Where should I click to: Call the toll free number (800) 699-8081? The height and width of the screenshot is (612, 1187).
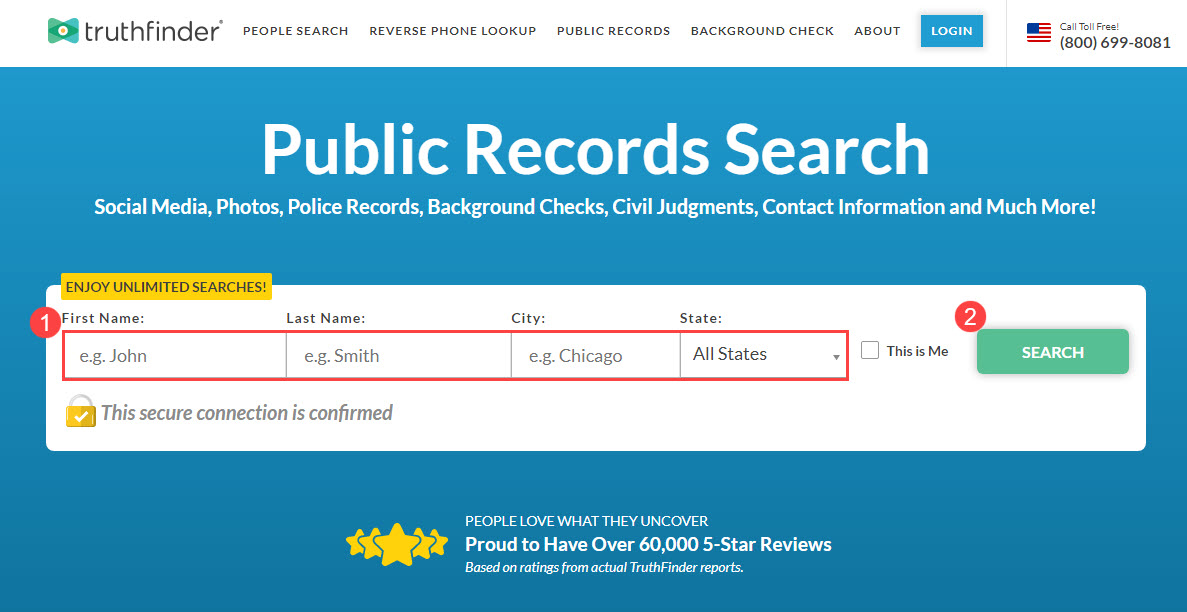click(x=1115, y=42)
